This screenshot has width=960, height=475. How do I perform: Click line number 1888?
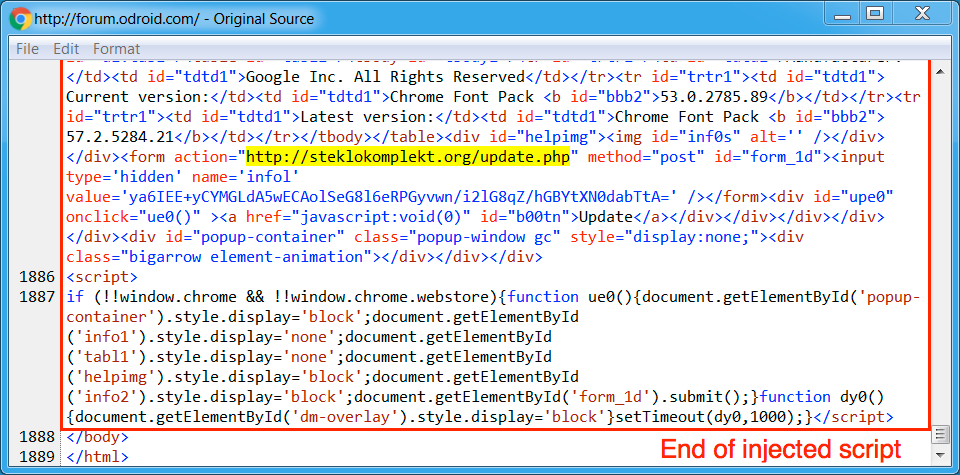click(39, 437)
